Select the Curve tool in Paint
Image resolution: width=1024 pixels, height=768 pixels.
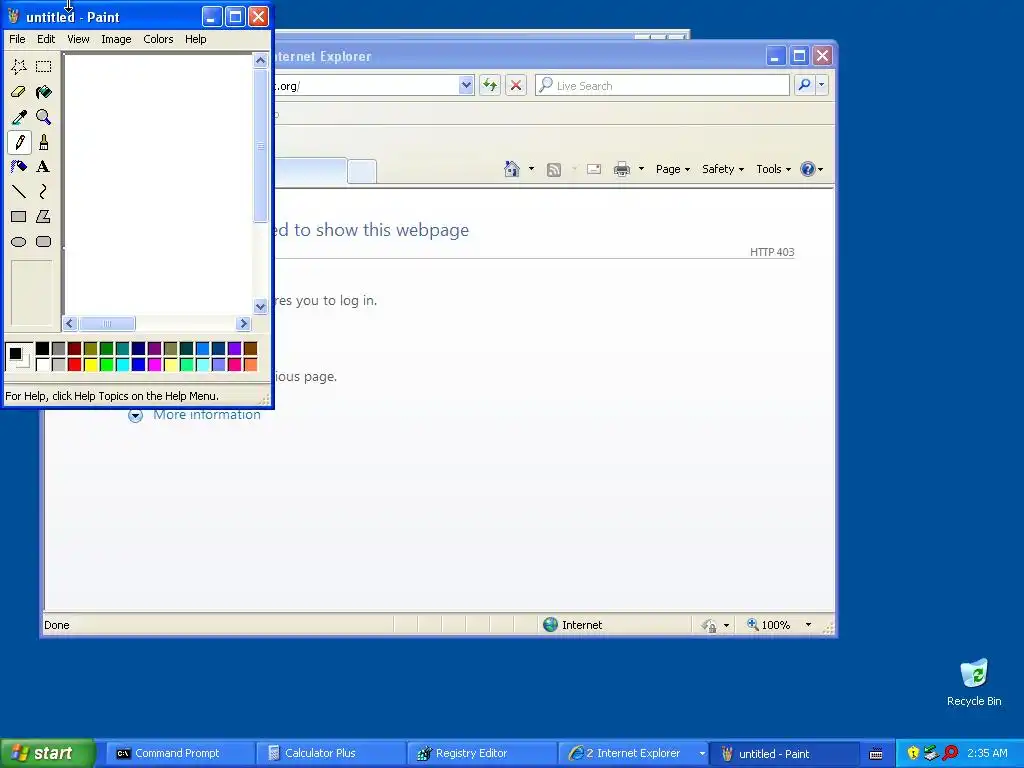[x=43, y=191]
